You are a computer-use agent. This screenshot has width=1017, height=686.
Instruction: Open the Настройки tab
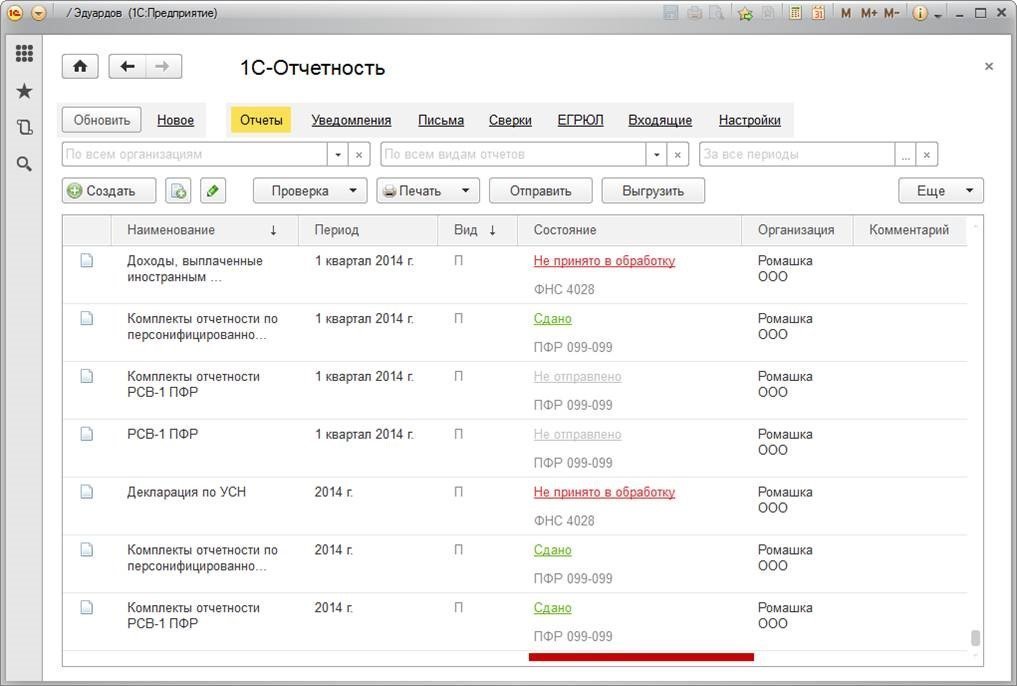point(750,120)
